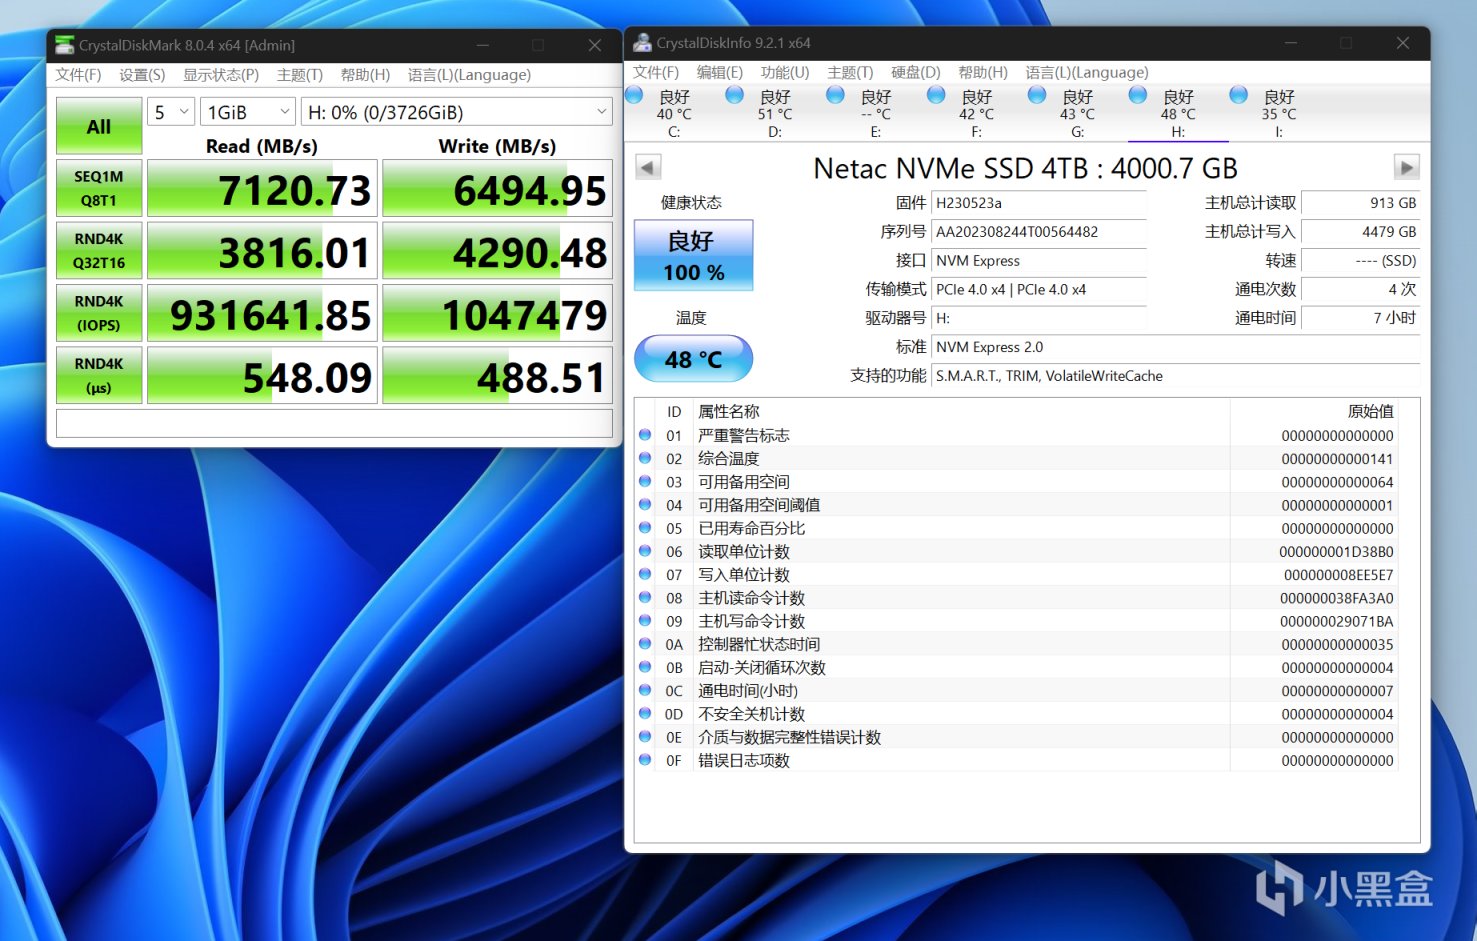Screen dimensions: 1477x941
Task: Click the next disk arrow in CrystalDiskInfo
Action: [x=1406, y=167]
